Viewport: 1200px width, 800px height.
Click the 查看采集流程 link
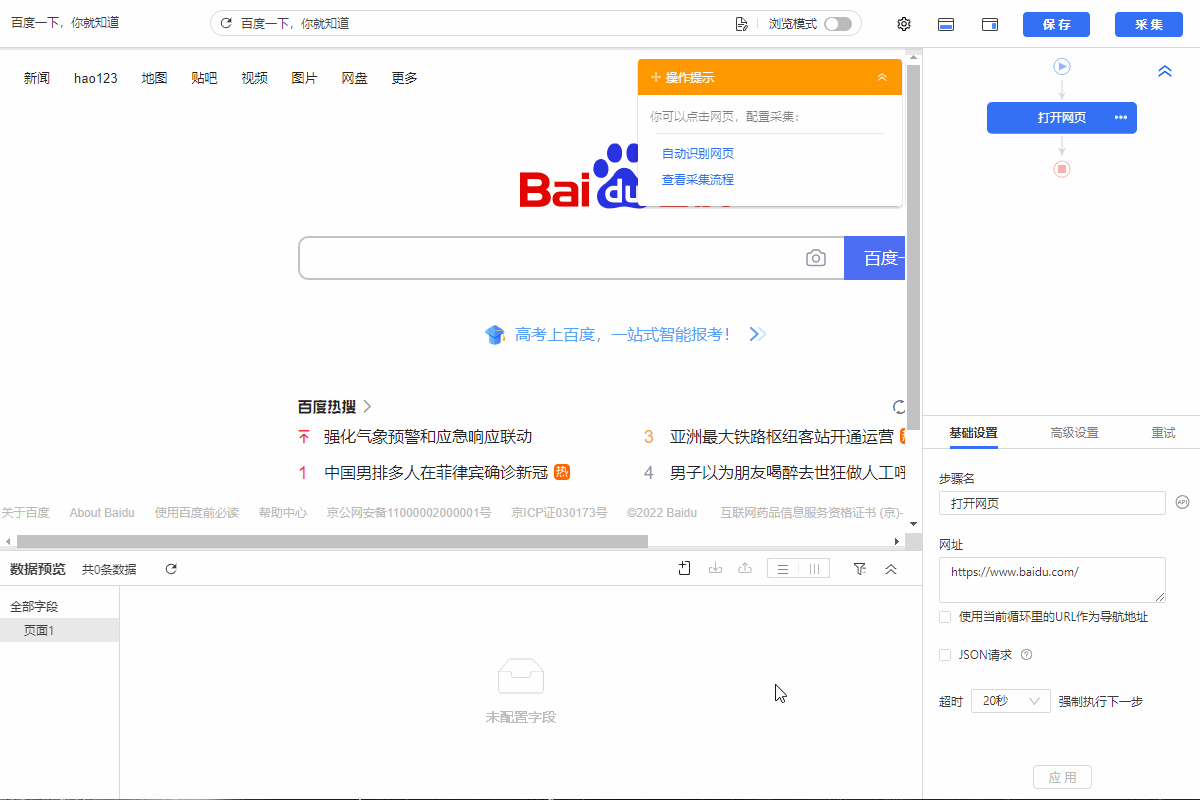point(698,180)
